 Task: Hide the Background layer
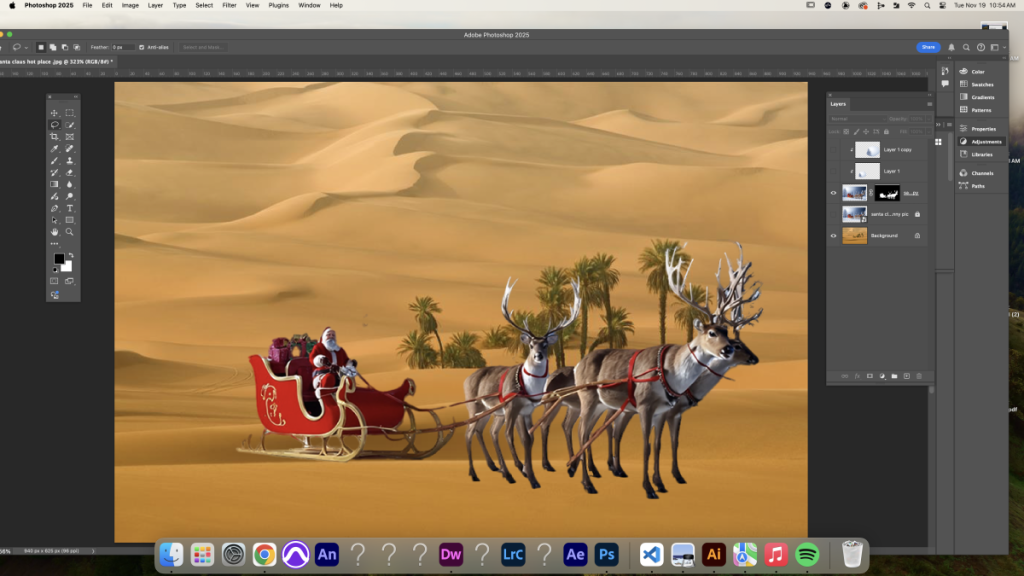(x=833, y=236)
